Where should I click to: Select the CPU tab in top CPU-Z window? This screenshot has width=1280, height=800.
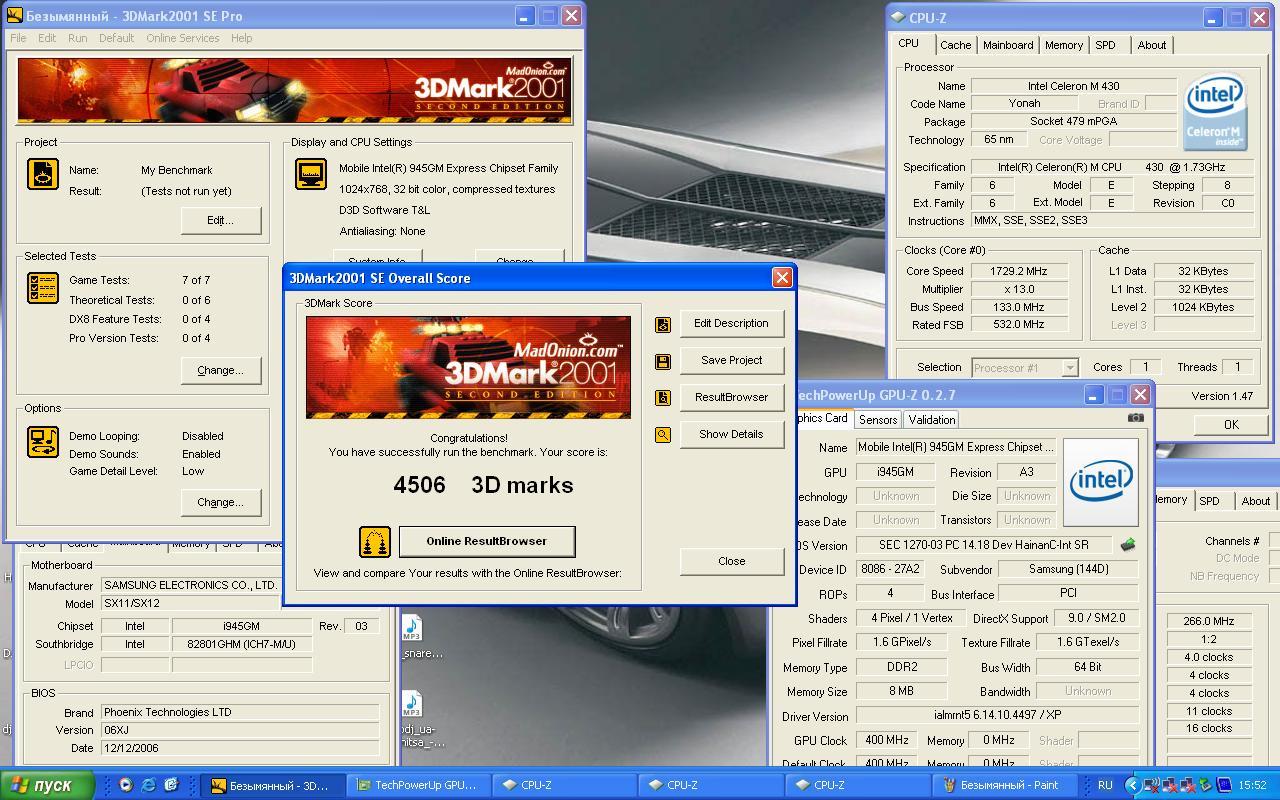(x=908, y=44)
